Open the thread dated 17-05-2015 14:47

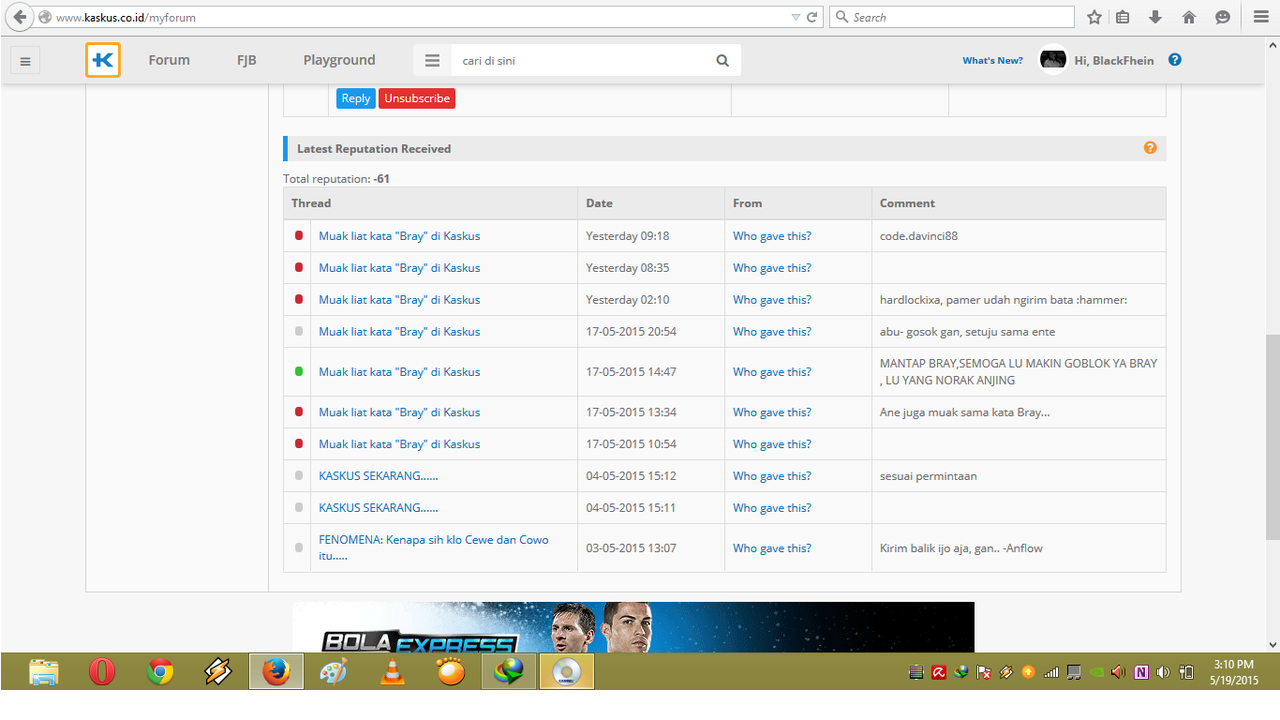point(399,372)
